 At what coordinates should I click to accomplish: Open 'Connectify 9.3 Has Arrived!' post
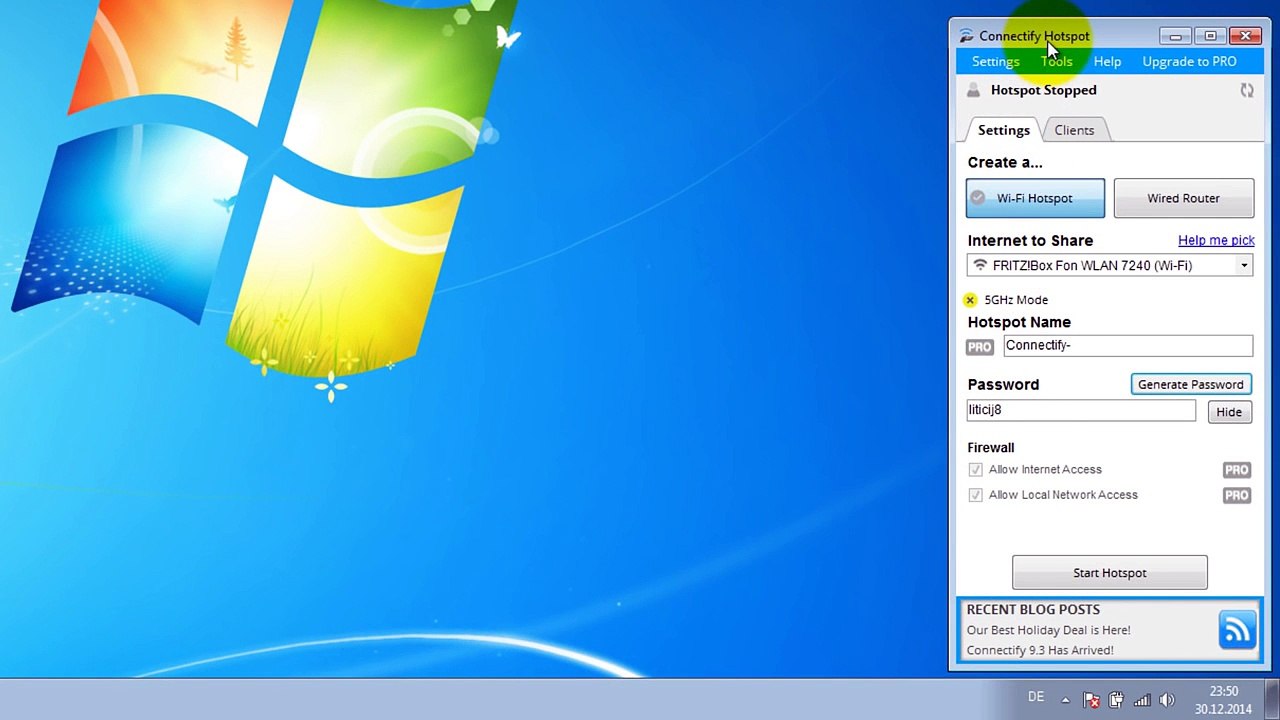point(1039,650)
